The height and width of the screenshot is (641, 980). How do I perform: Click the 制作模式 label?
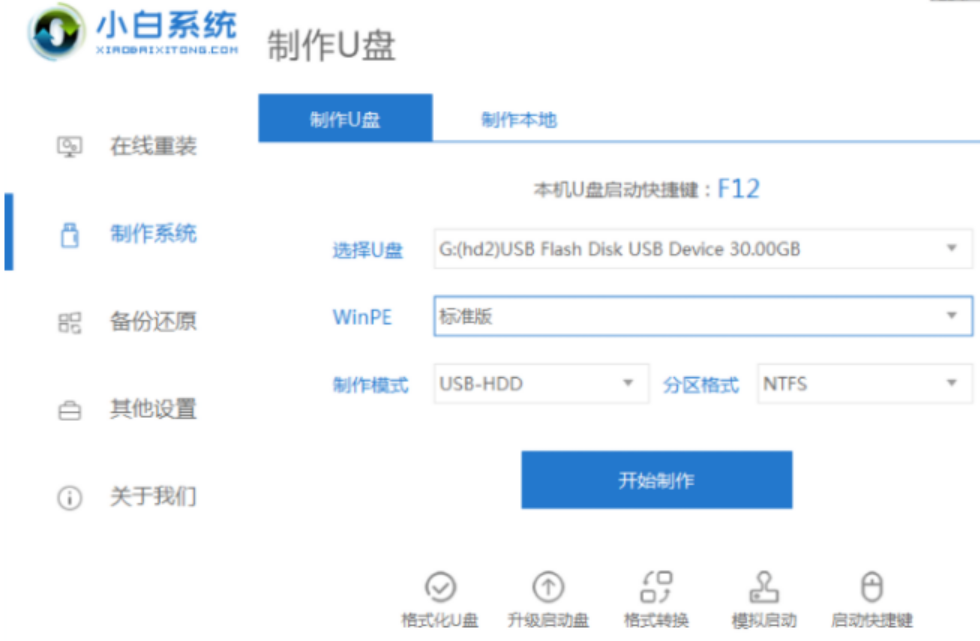click(371, 385)
